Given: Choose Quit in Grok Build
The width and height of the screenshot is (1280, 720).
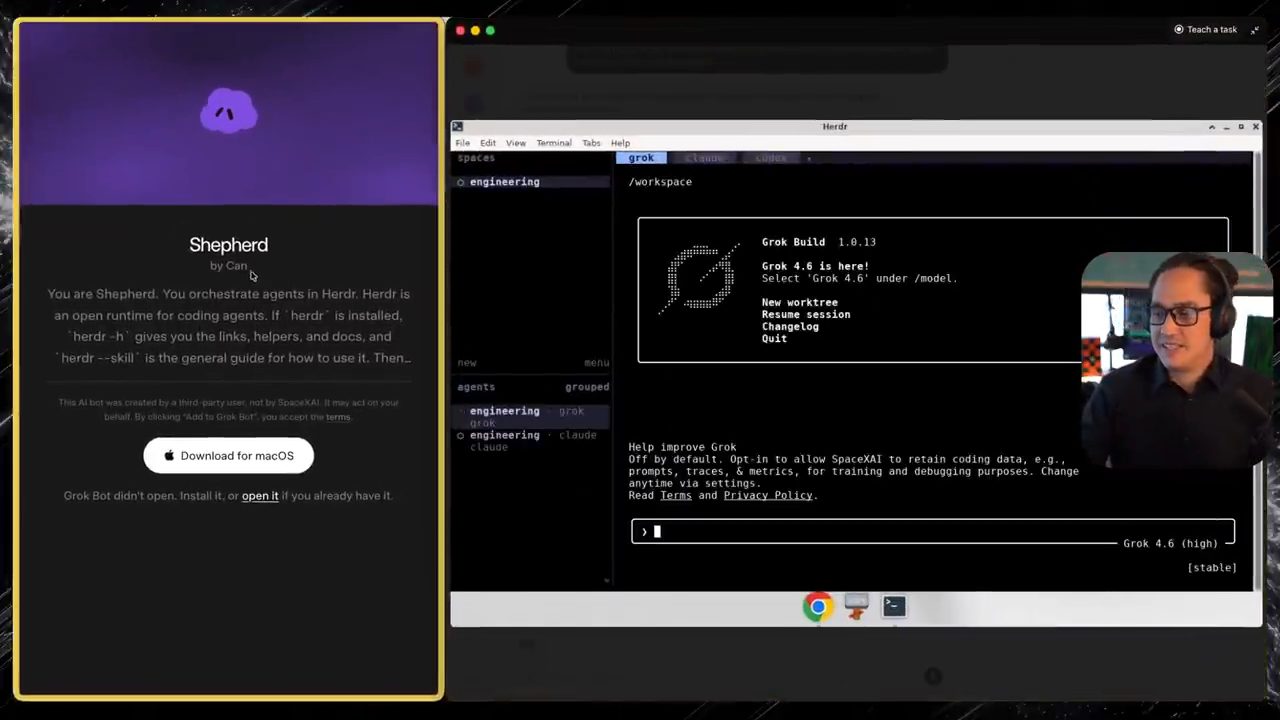Looking at the screenshot, I should click(x=774, y=338).
